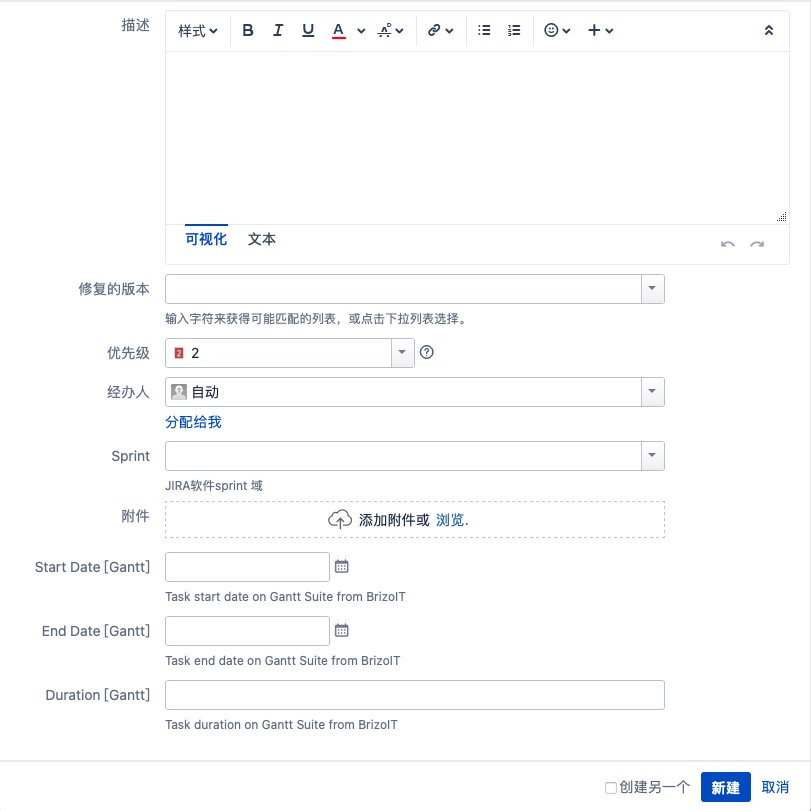
Task: Check the 创建另一个 create another checkbox
Action: pyautogui.click(x=611, y=788)
